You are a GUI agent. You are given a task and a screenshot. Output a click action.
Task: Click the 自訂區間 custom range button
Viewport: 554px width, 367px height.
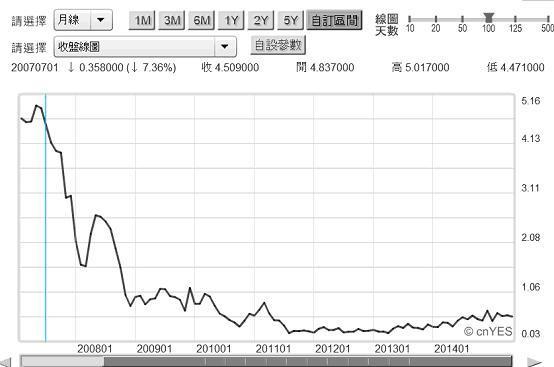[x=334, y=20]
